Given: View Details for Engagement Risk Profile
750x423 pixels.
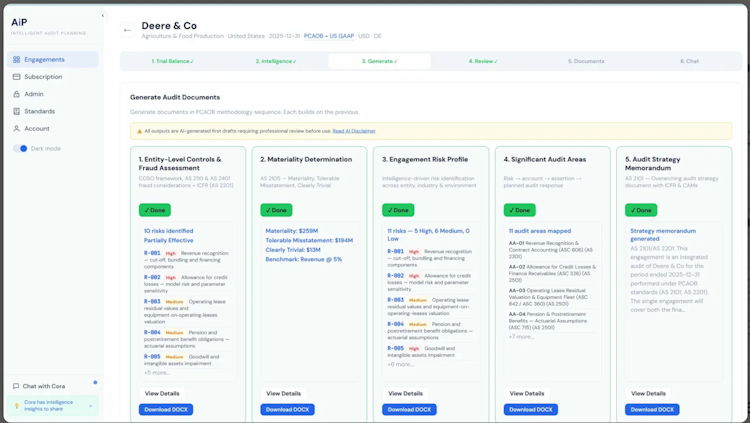Looking at the screenshot, I should pos(405,393).
